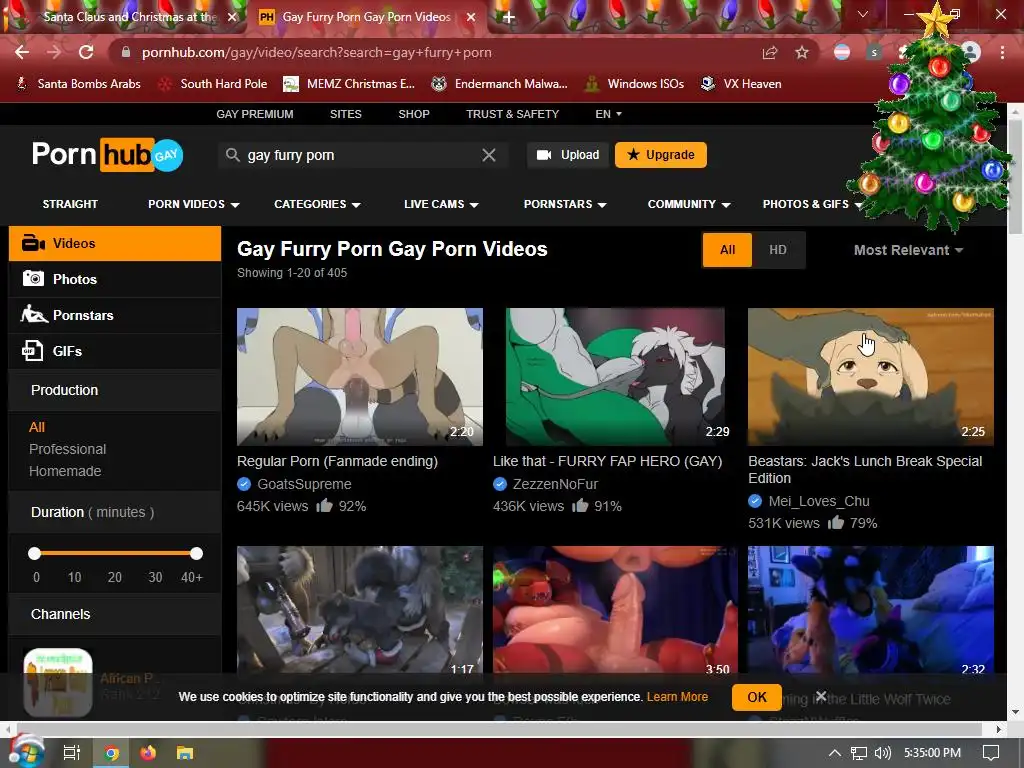This screenshot has height=768, width=1024.
Task: Bookmark this page with the star icon
Action: click(802, 52)
